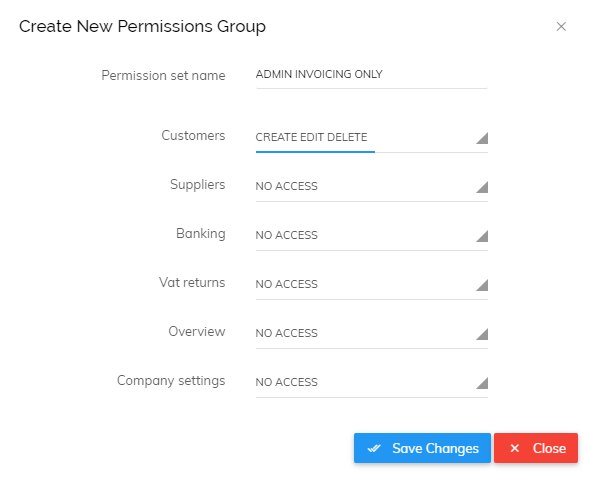Click the X icon to dismiss dialog

(561, 27)
